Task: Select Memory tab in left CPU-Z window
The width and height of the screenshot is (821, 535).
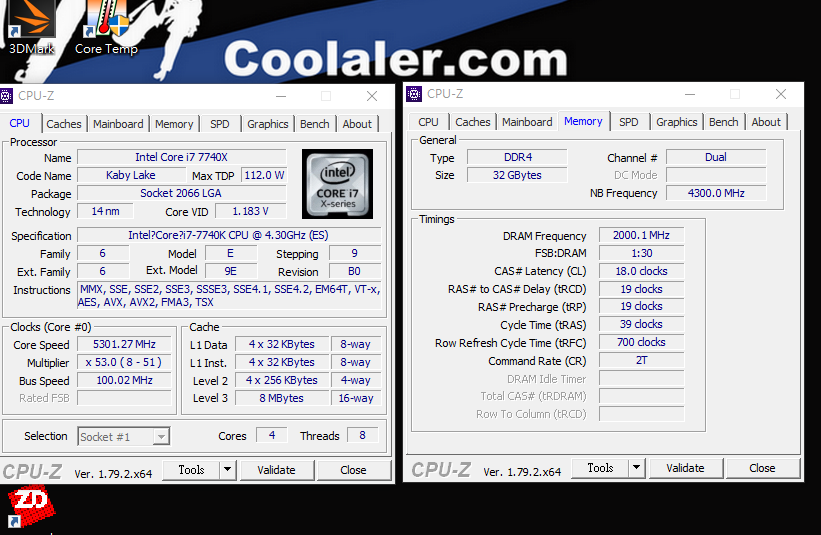Action: (x=174, y=124)
